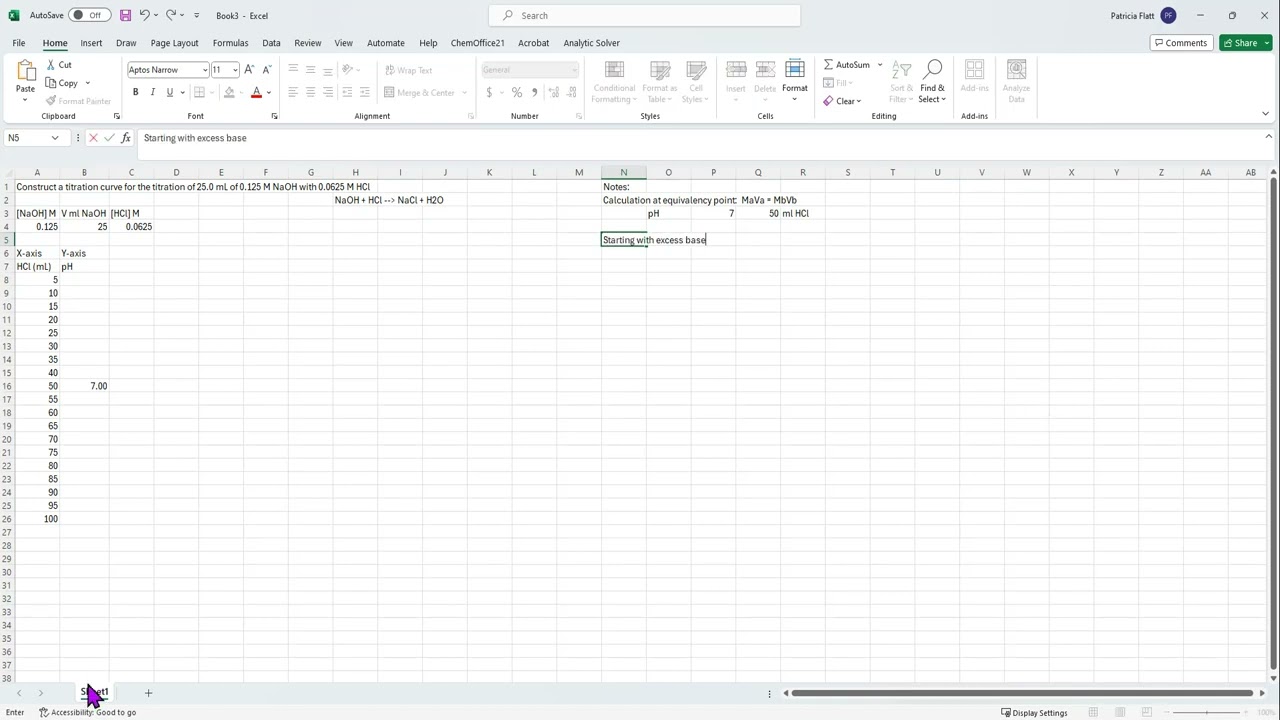The image size is (1280, 720).
Task: Apply Bold formatting
Action: pos(135,92)
